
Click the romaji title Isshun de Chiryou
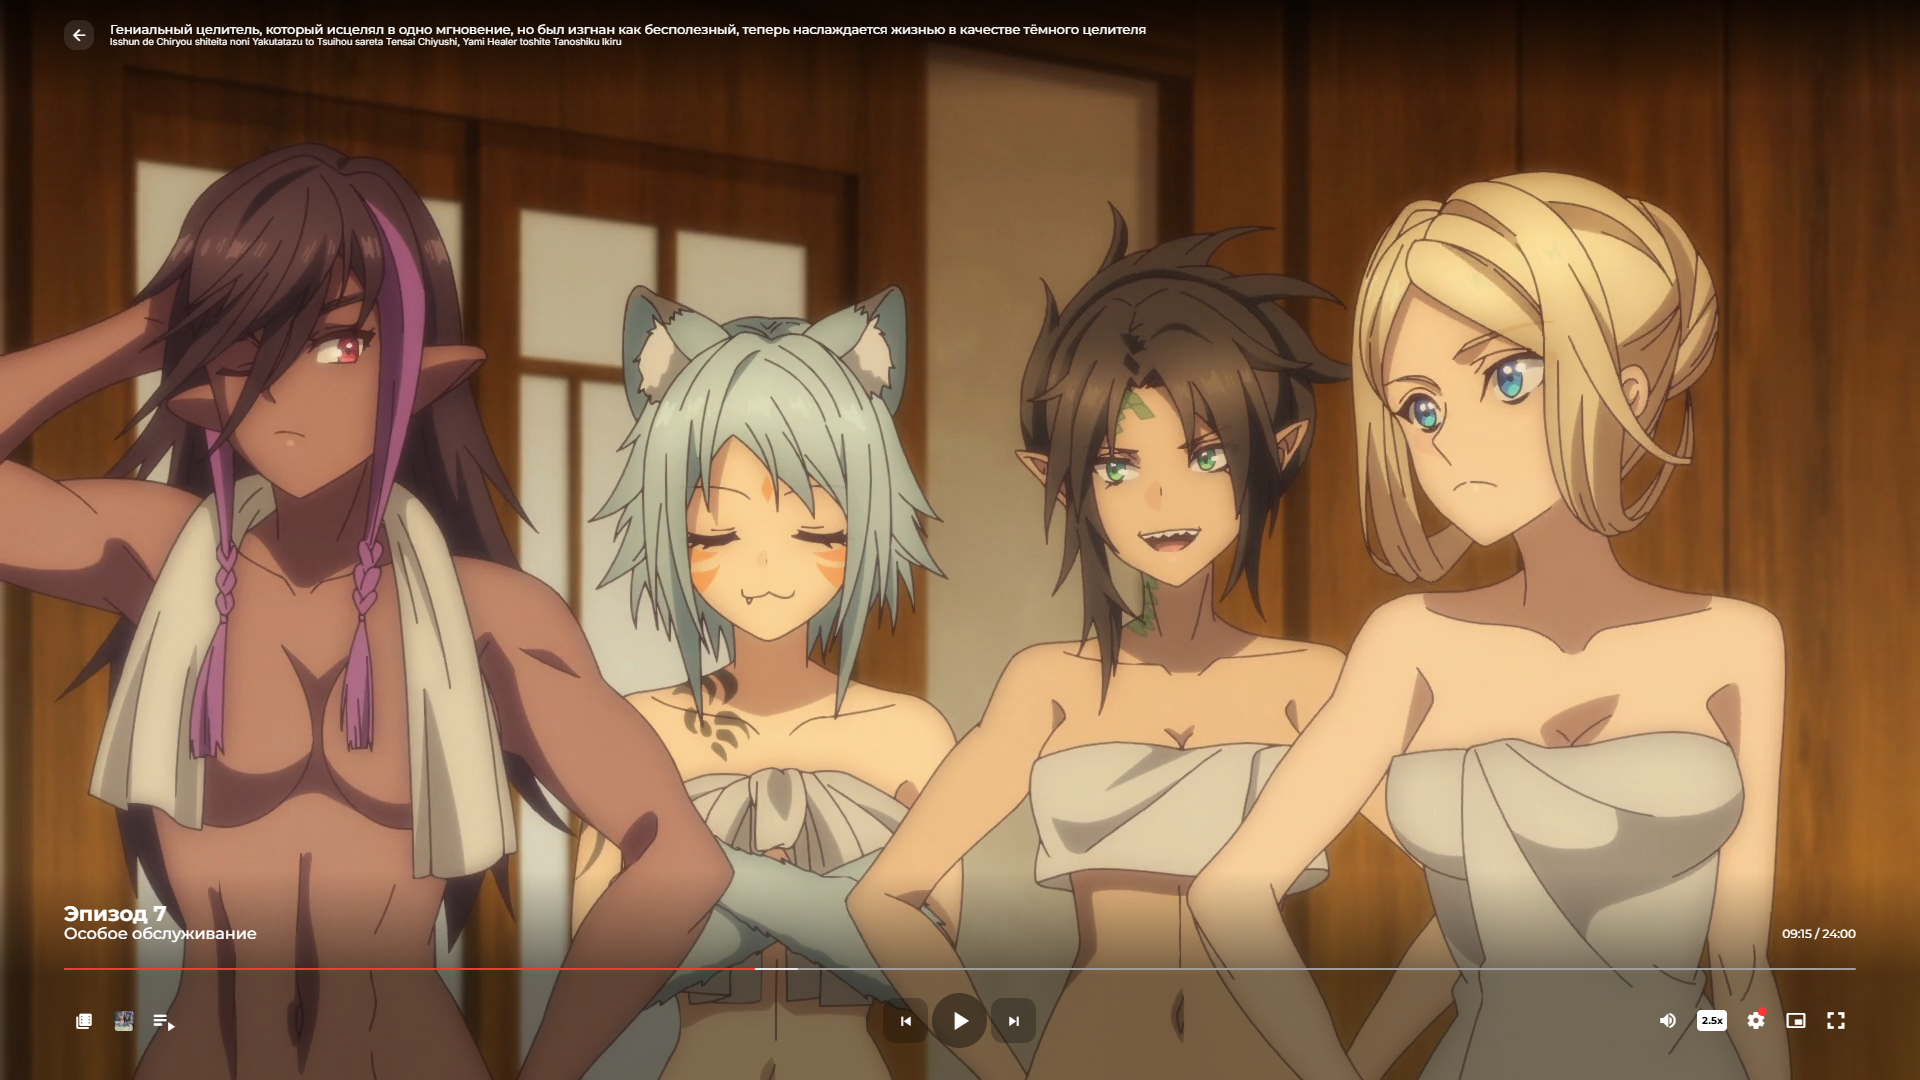pyautogui.click(x=365, y=42)
